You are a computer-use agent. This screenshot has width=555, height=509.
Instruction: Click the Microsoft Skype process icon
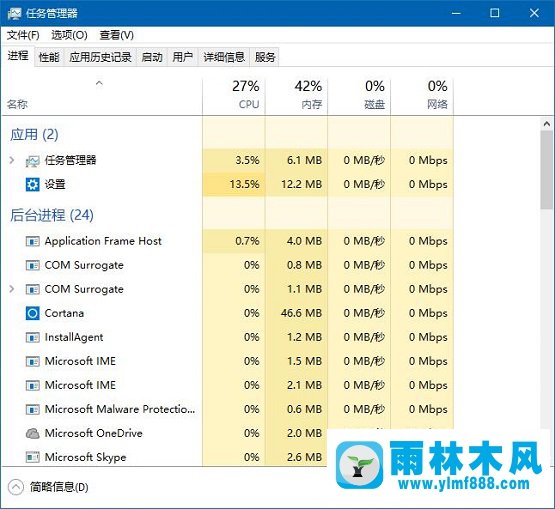[x=33, y=457]
